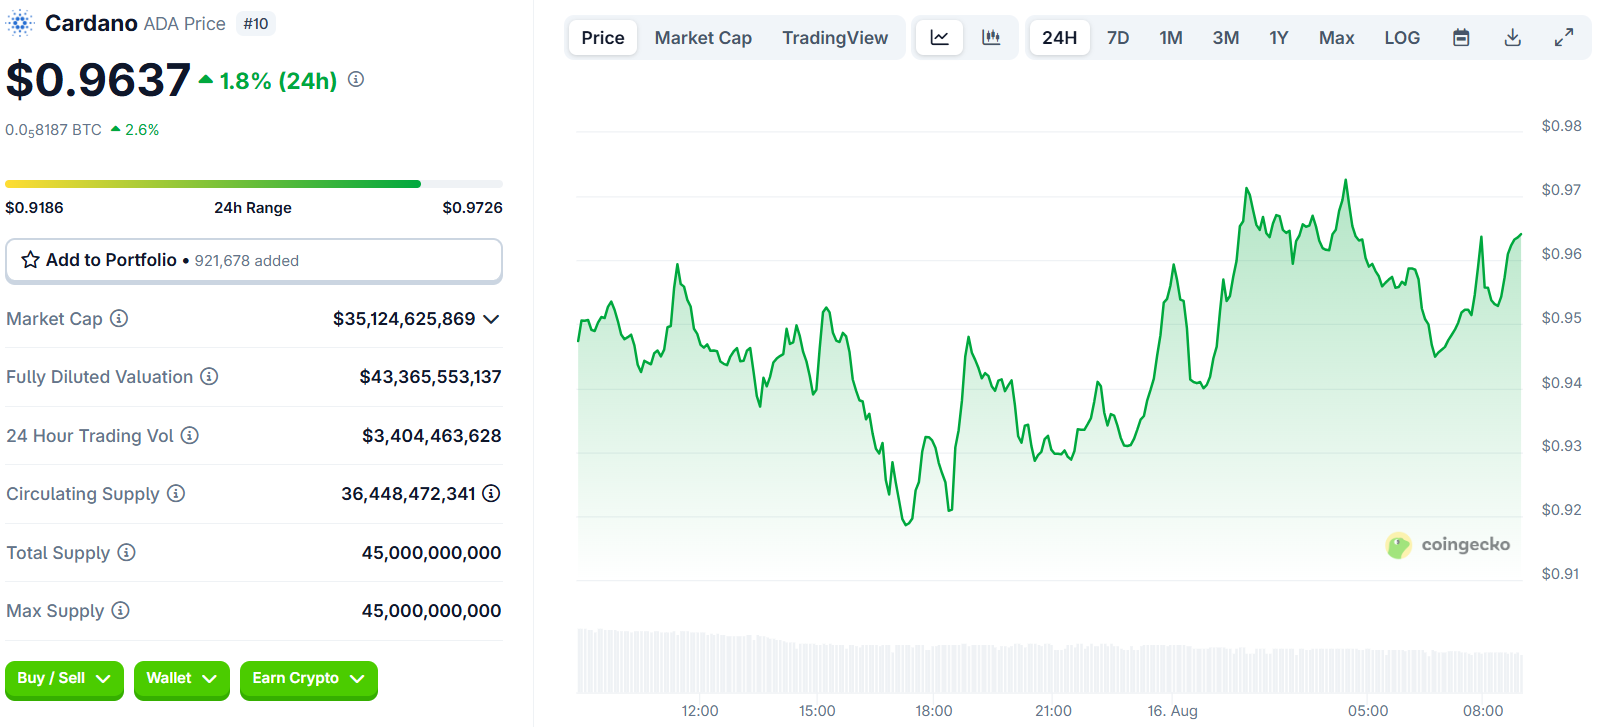Click the $0.9726 24h high value
Viewport: 1616px width, 727px height.
[473, 208]
